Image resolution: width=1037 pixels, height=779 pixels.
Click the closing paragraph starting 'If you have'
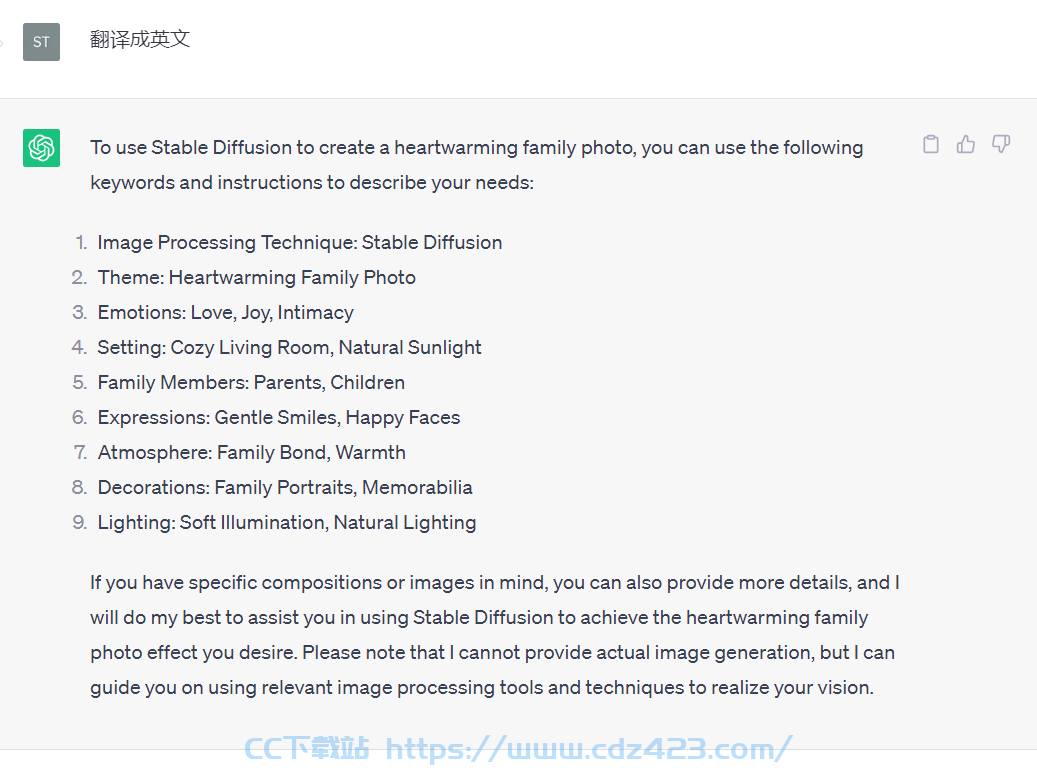495,635
